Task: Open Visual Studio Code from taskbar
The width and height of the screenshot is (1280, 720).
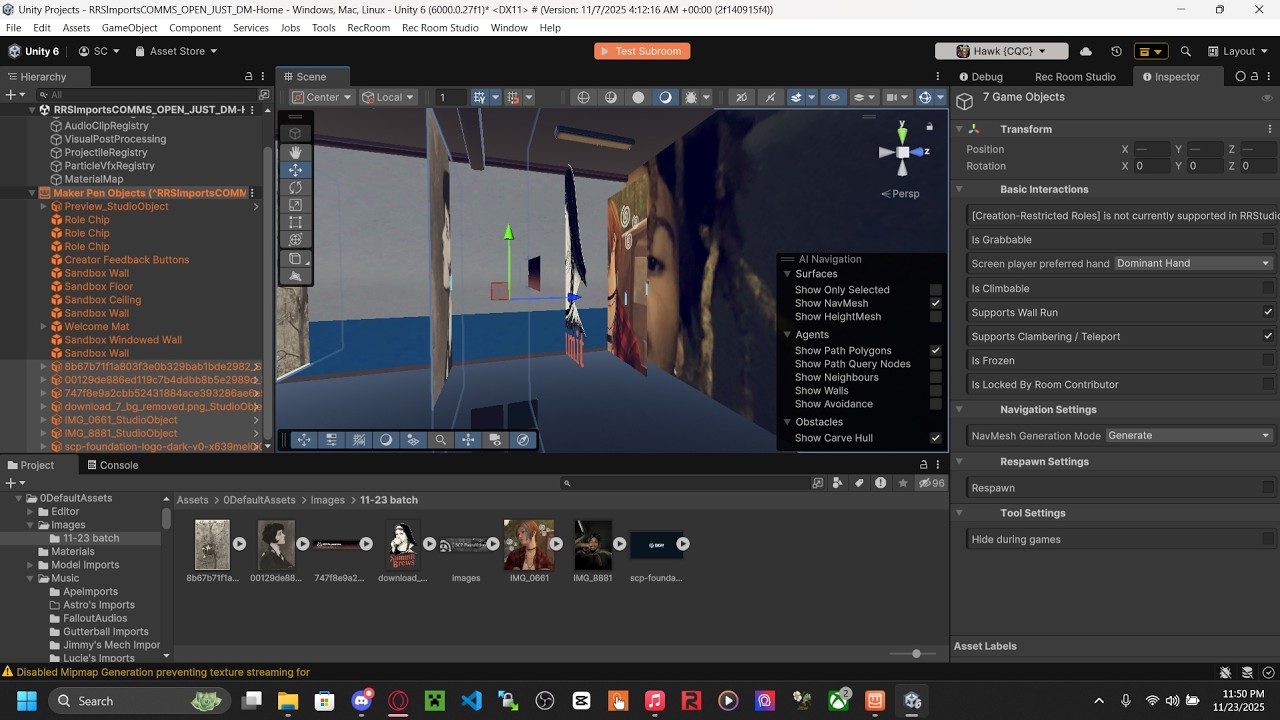Action: tap(471, 701)
